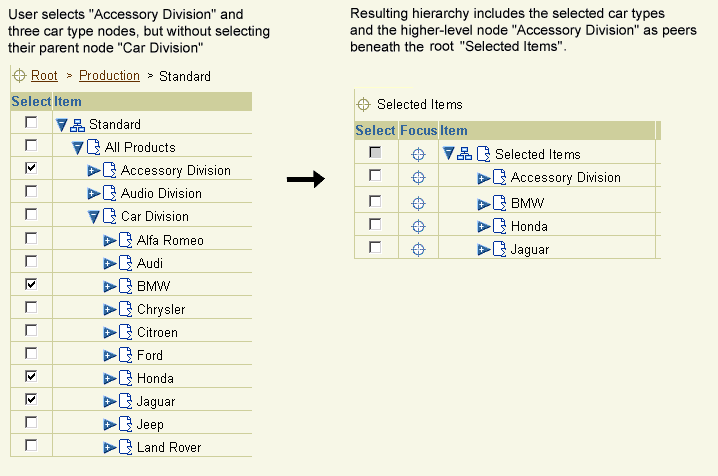Click the focus icon in Selected Items header
Image resolution: width=718 pixels, height=476 pixels.
point(363,105)
